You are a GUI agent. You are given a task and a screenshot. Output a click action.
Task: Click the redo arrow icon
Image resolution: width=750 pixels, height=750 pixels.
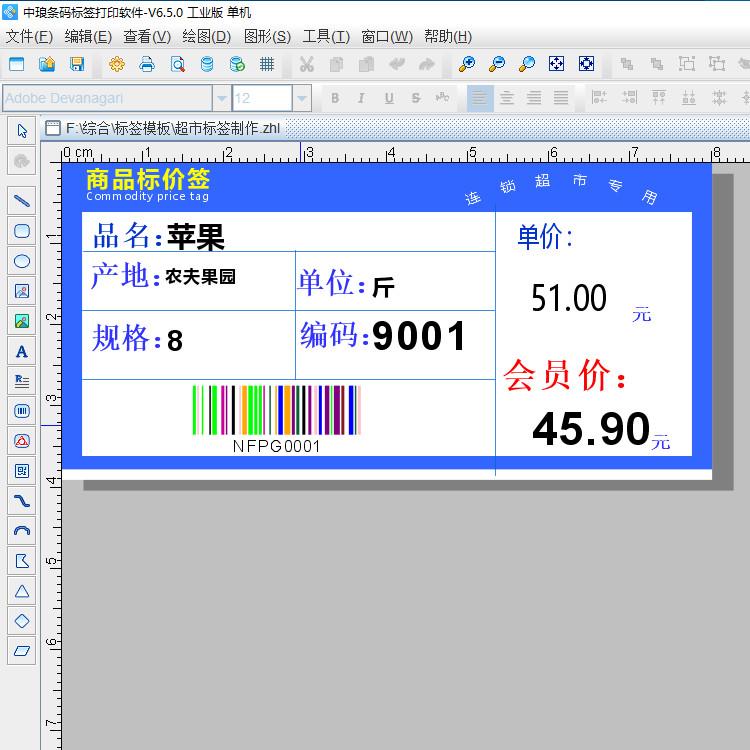pyautogui.click(x=427, y=64)
